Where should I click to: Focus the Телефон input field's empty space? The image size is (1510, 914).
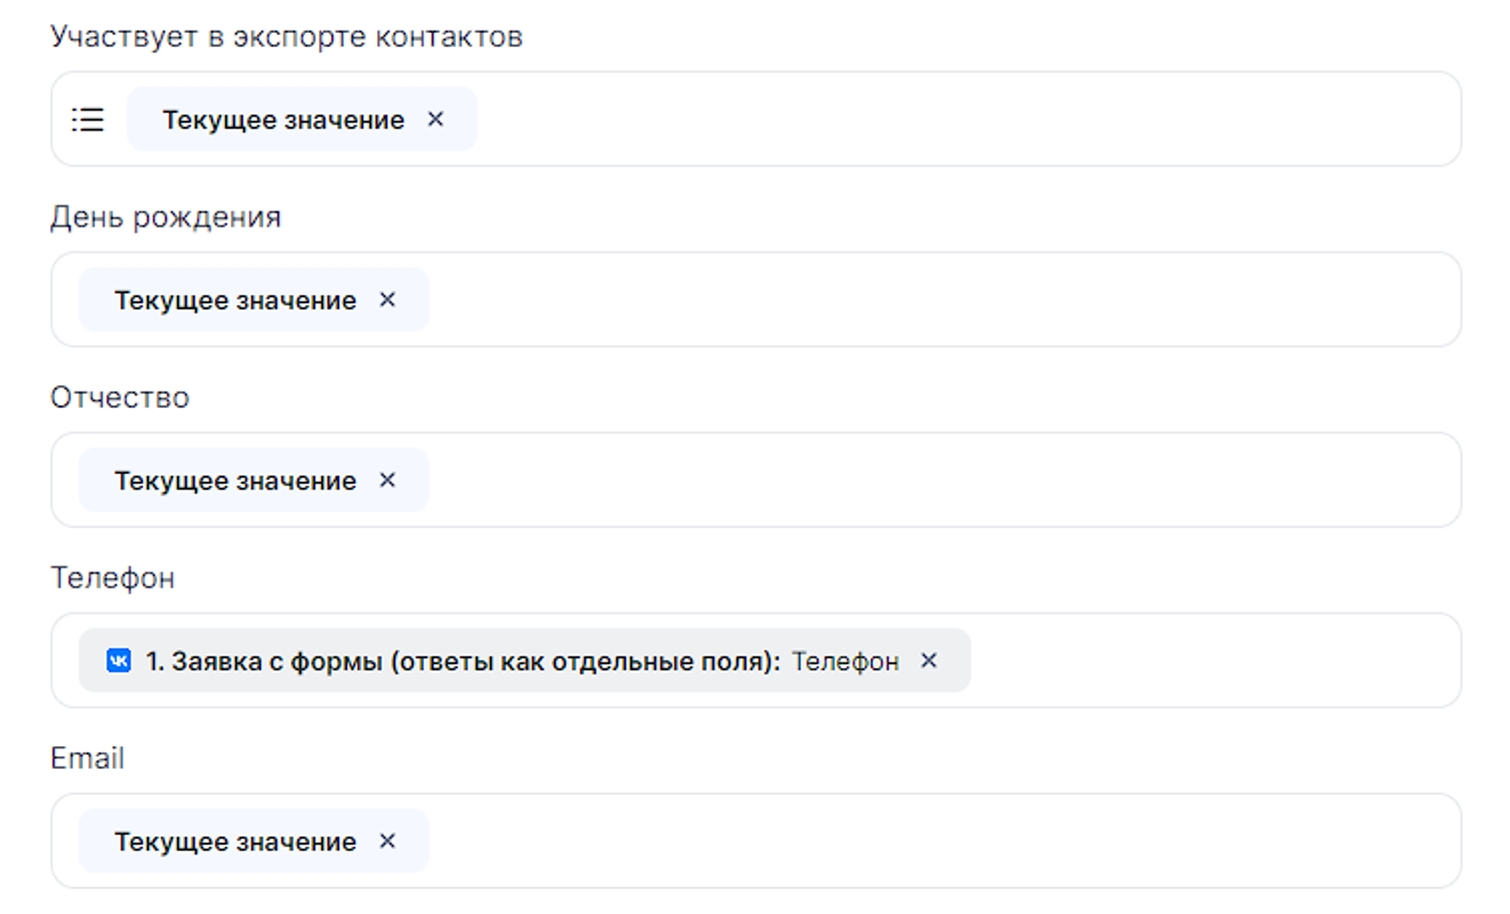[1210, 661]
